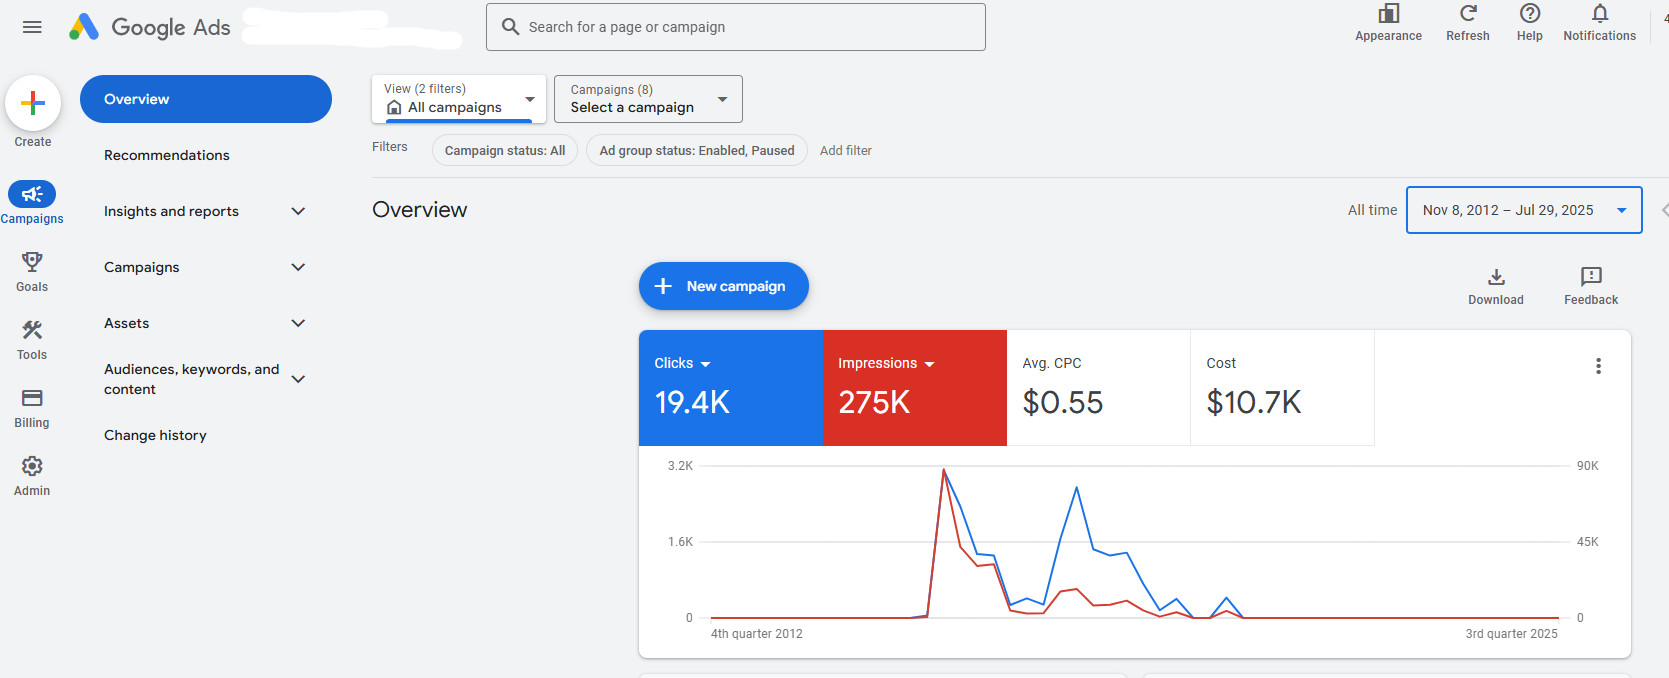This screenshot has height=678, width=1669.
Task: Change the Clicks metric via dropdown
Action: (705, 364)
